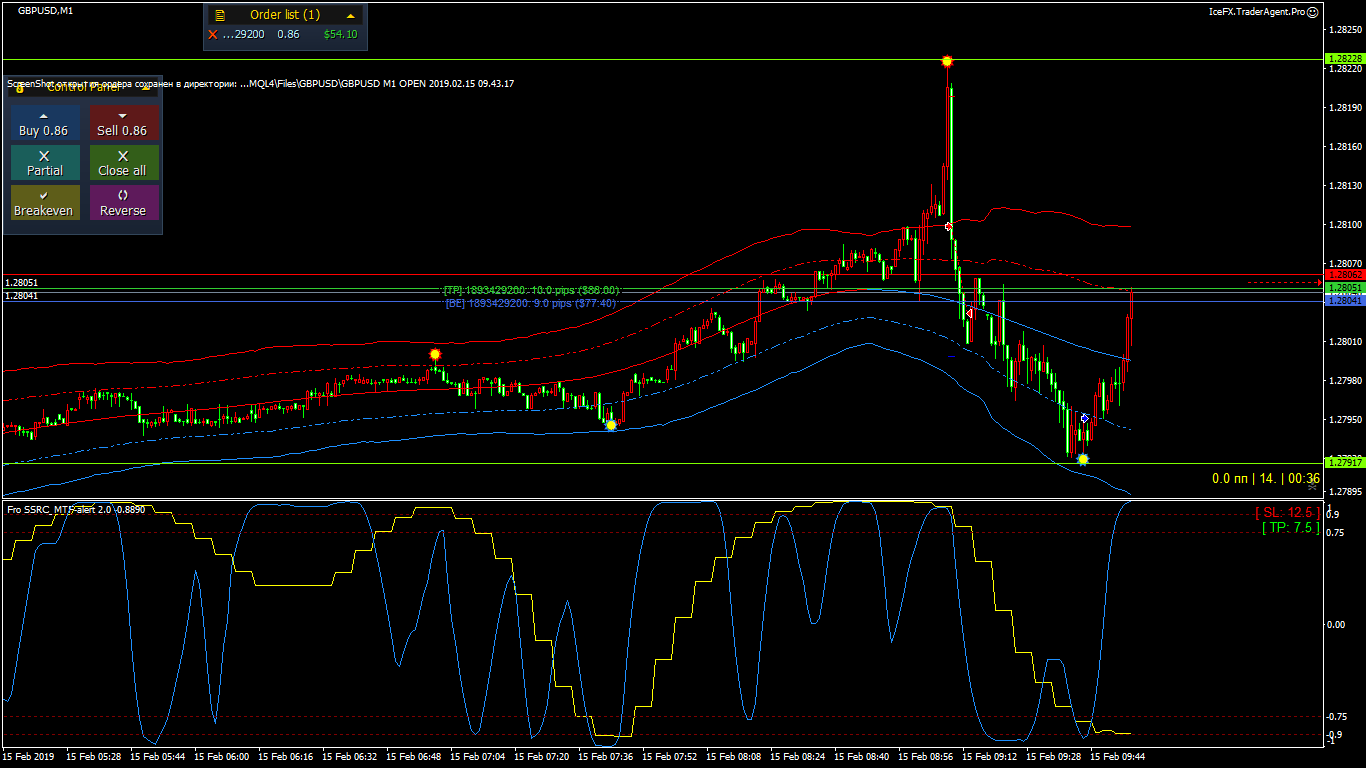
Task: Close order ...29200 with the red X
Action: [x=212, y=34]
